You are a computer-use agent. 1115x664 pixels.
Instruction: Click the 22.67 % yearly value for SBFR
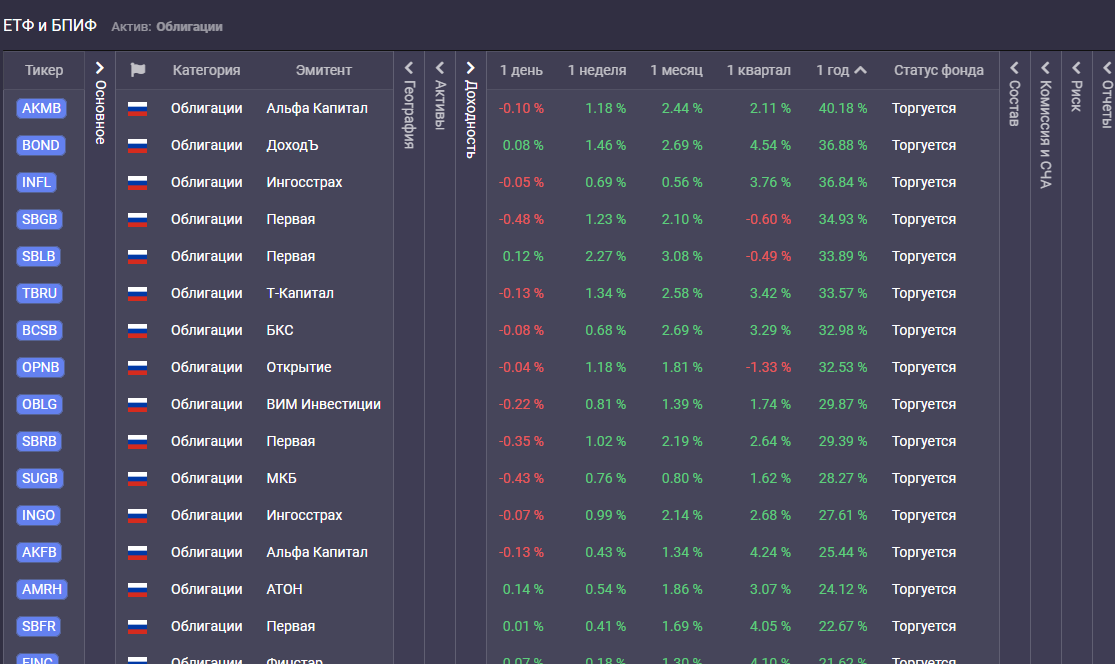click(x=843, y=626)
